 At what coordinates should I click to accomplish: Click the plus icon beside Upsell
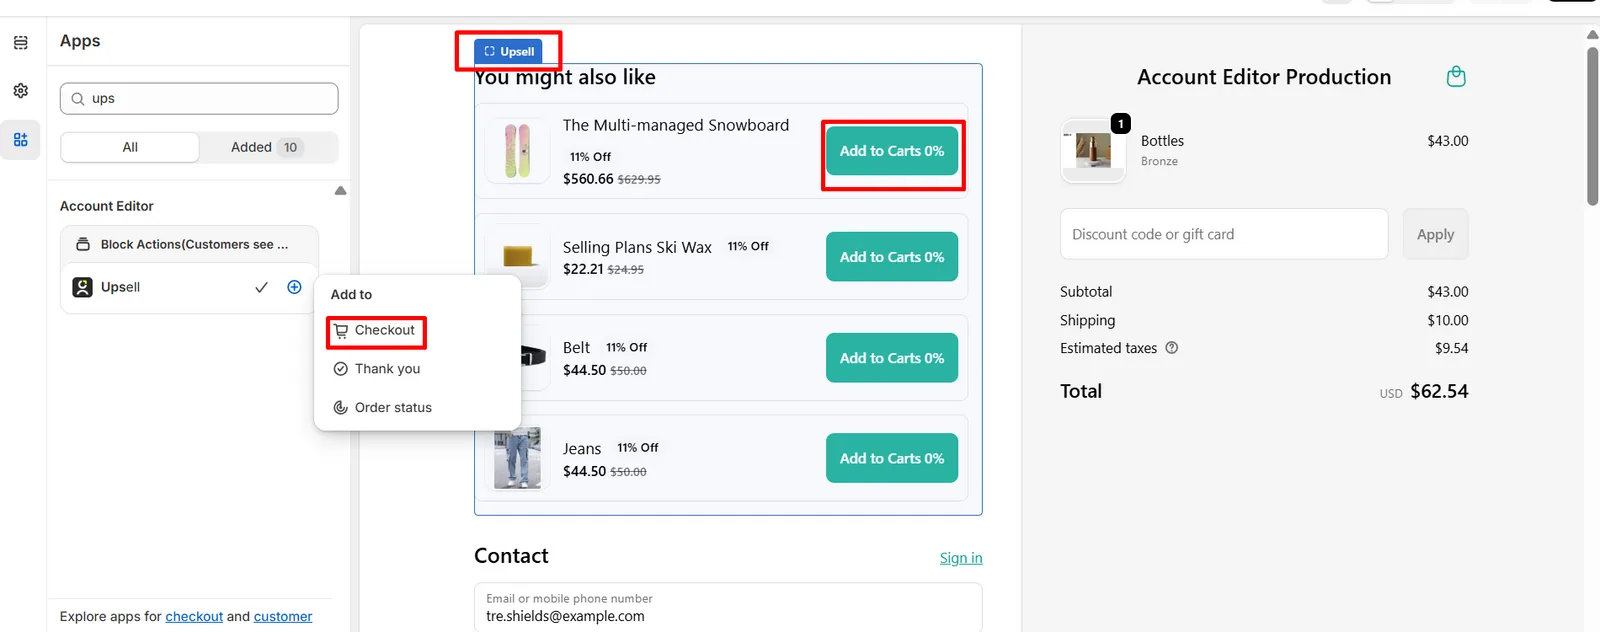[x=294, y=287]
